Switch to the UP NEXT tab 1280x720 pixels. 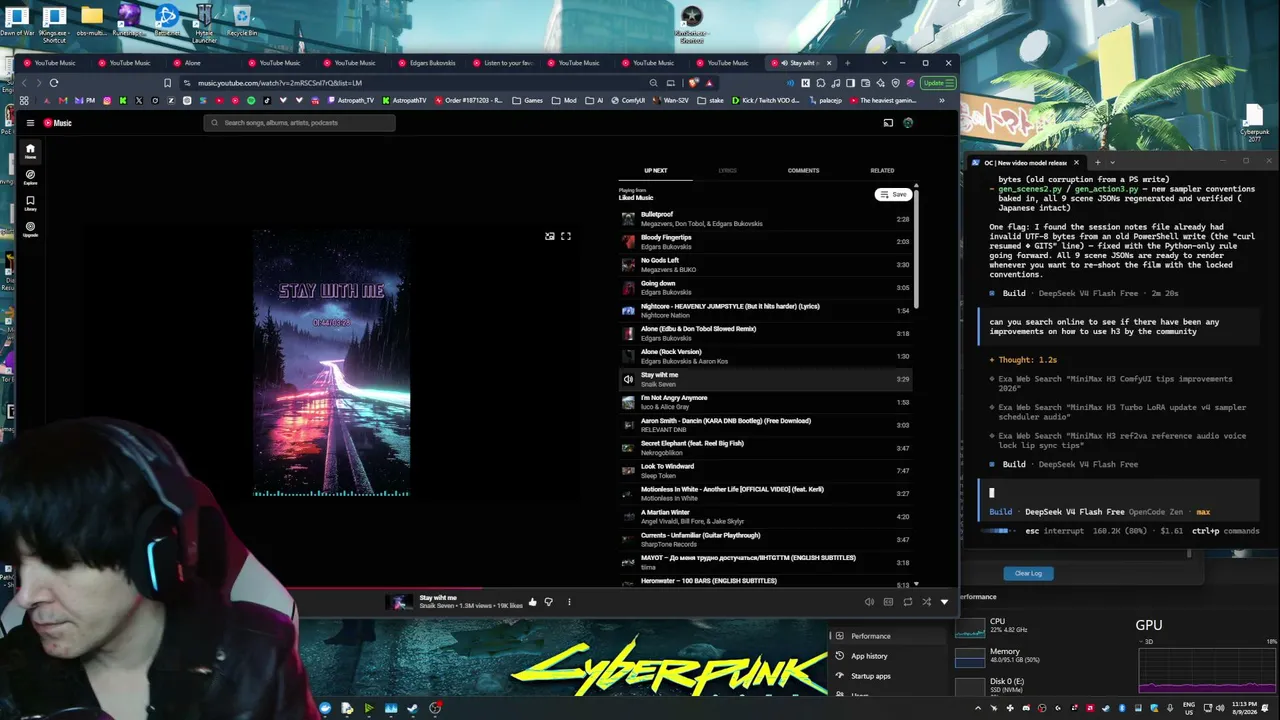[655, 171]
